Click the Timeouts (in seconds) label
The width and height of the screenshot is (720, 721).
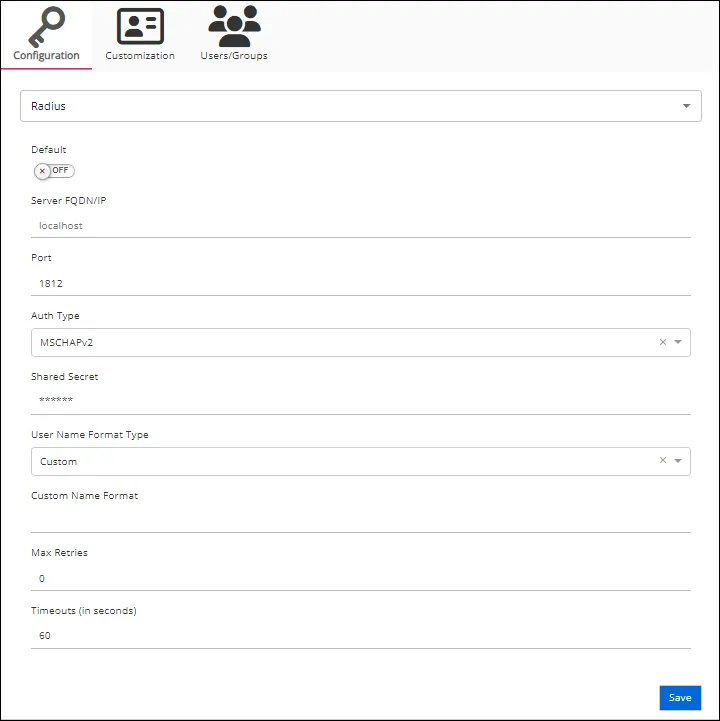[x=84, y=611]
